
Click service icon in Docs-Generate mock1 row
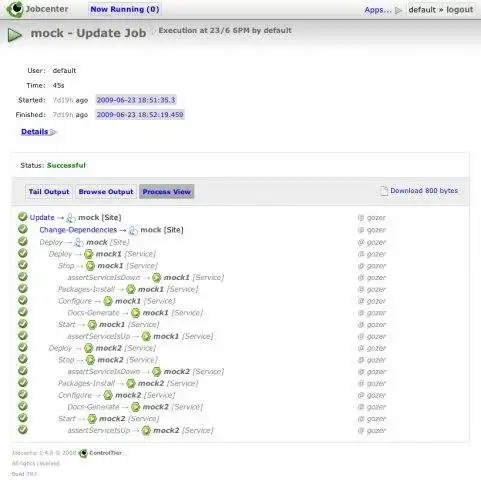click(135, 313)
